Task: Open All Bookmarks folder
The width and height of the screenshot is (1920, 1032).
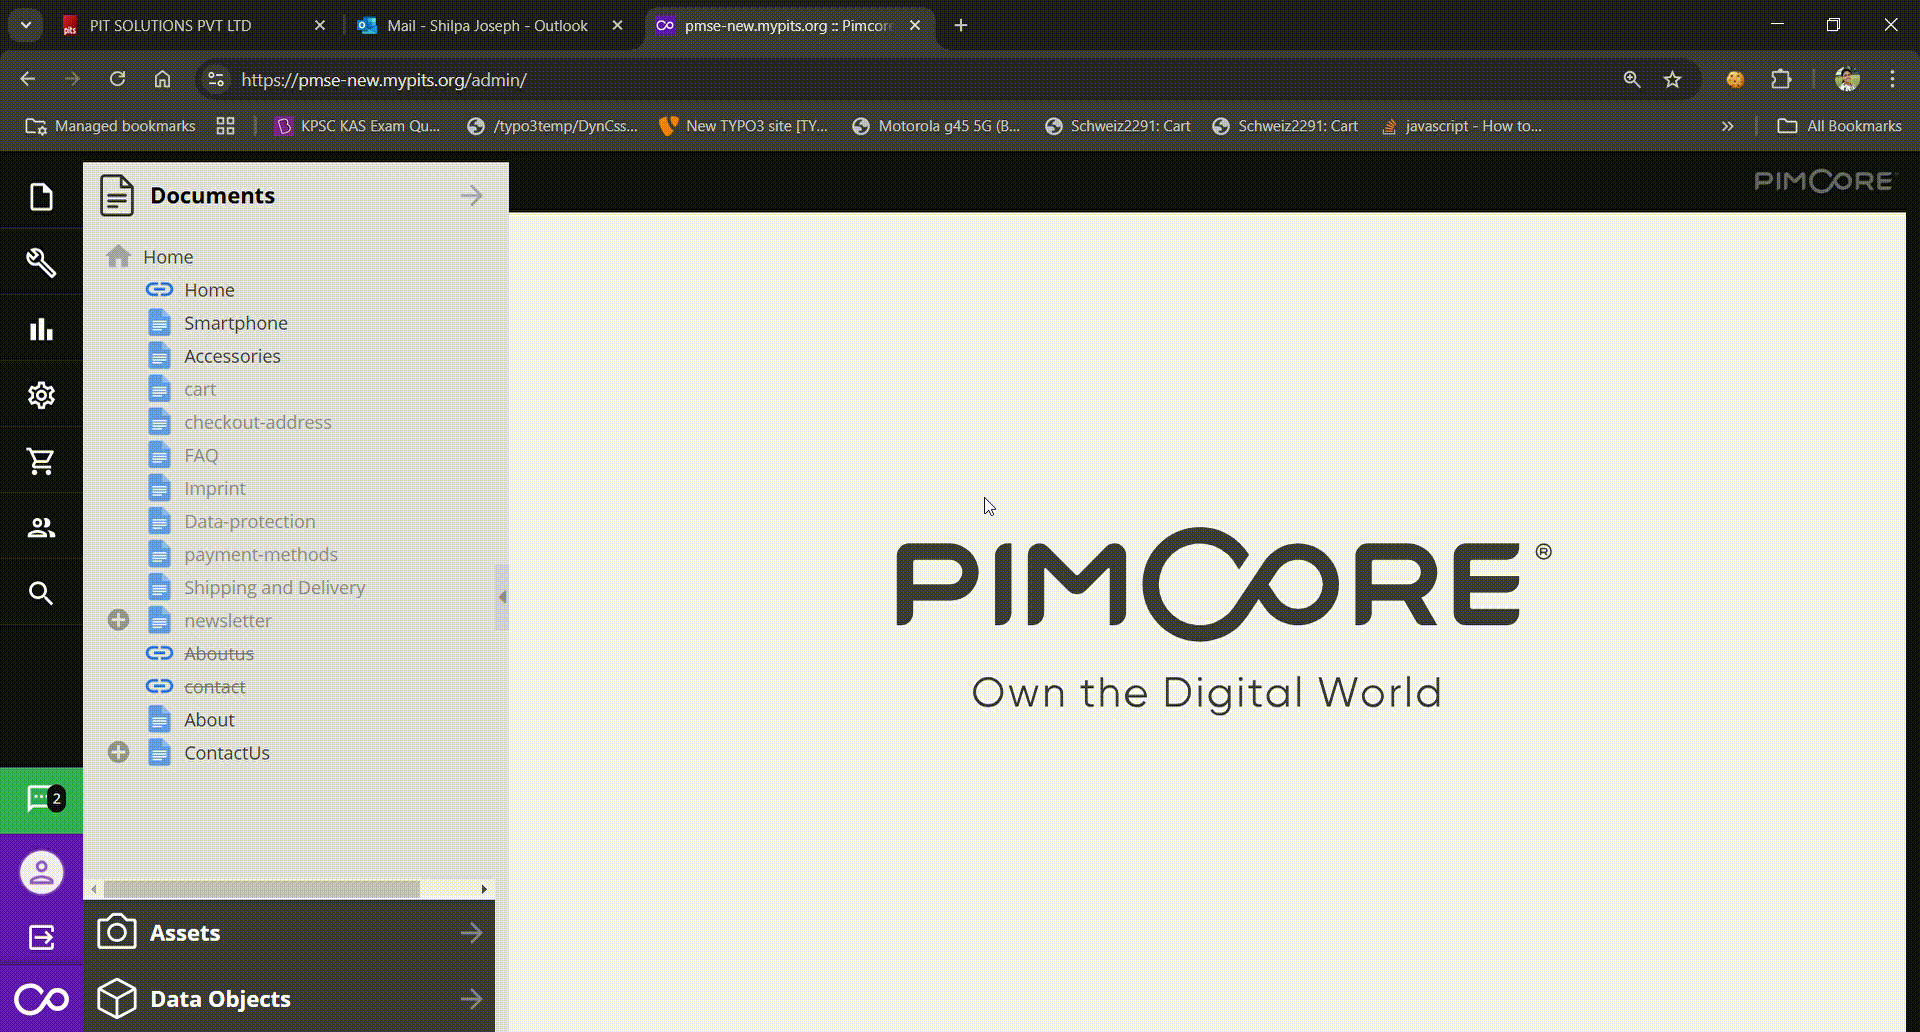Action: tap(1839, 126)
